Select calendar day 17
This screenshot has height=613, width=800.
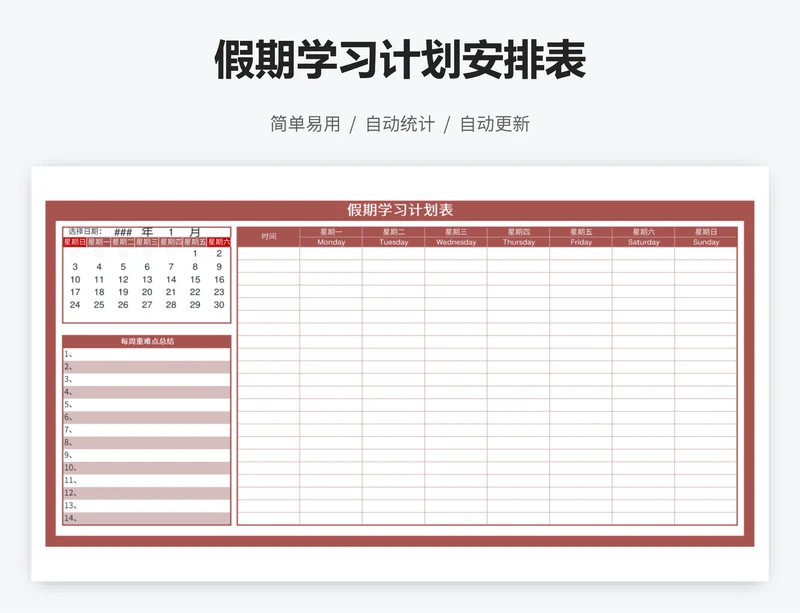75,292
